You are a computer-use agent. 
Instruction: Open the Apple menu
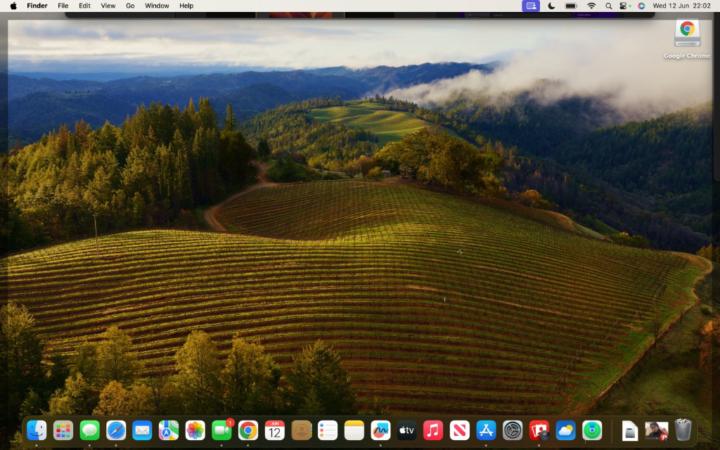[x=13, y=6]
